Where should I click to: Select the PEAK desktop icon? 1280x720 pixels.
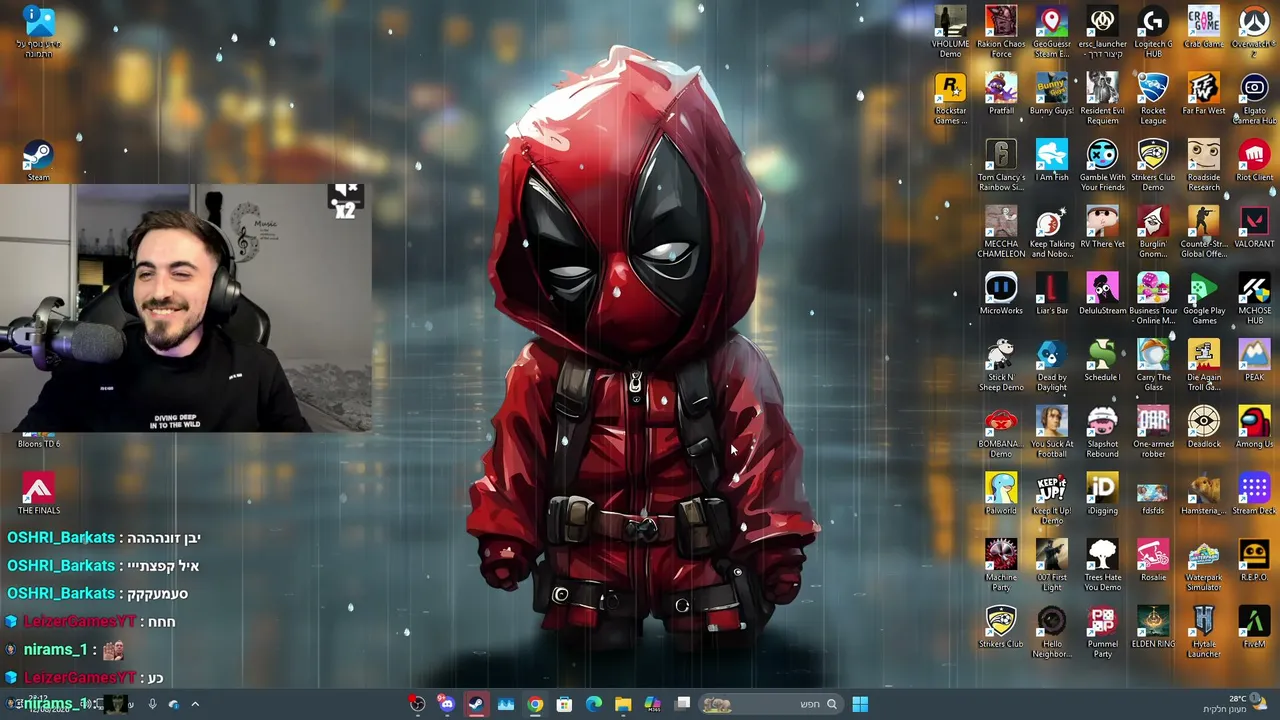[x=1254, y=360]
